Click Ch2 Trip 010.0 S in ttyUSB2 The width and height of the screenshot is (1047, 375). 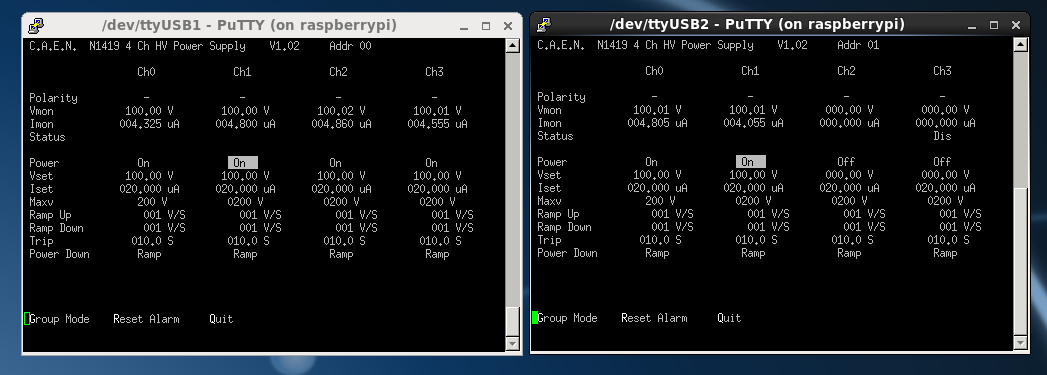pyautogui.click(x=852, y=240)
